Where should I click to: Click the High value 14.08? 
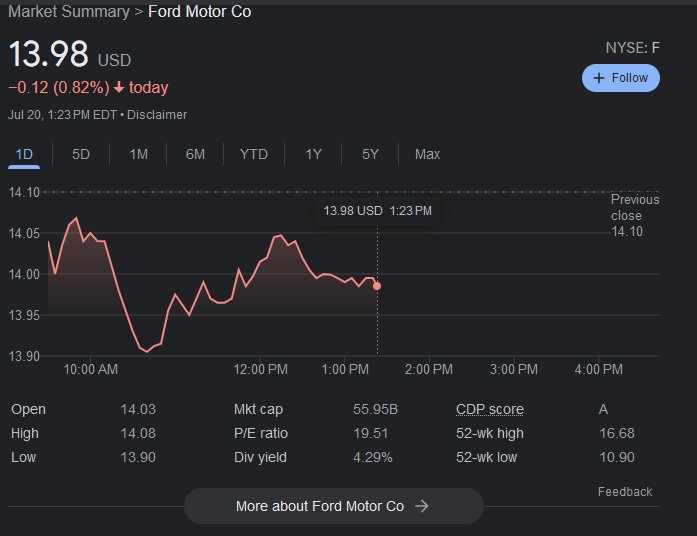point(138,433)
